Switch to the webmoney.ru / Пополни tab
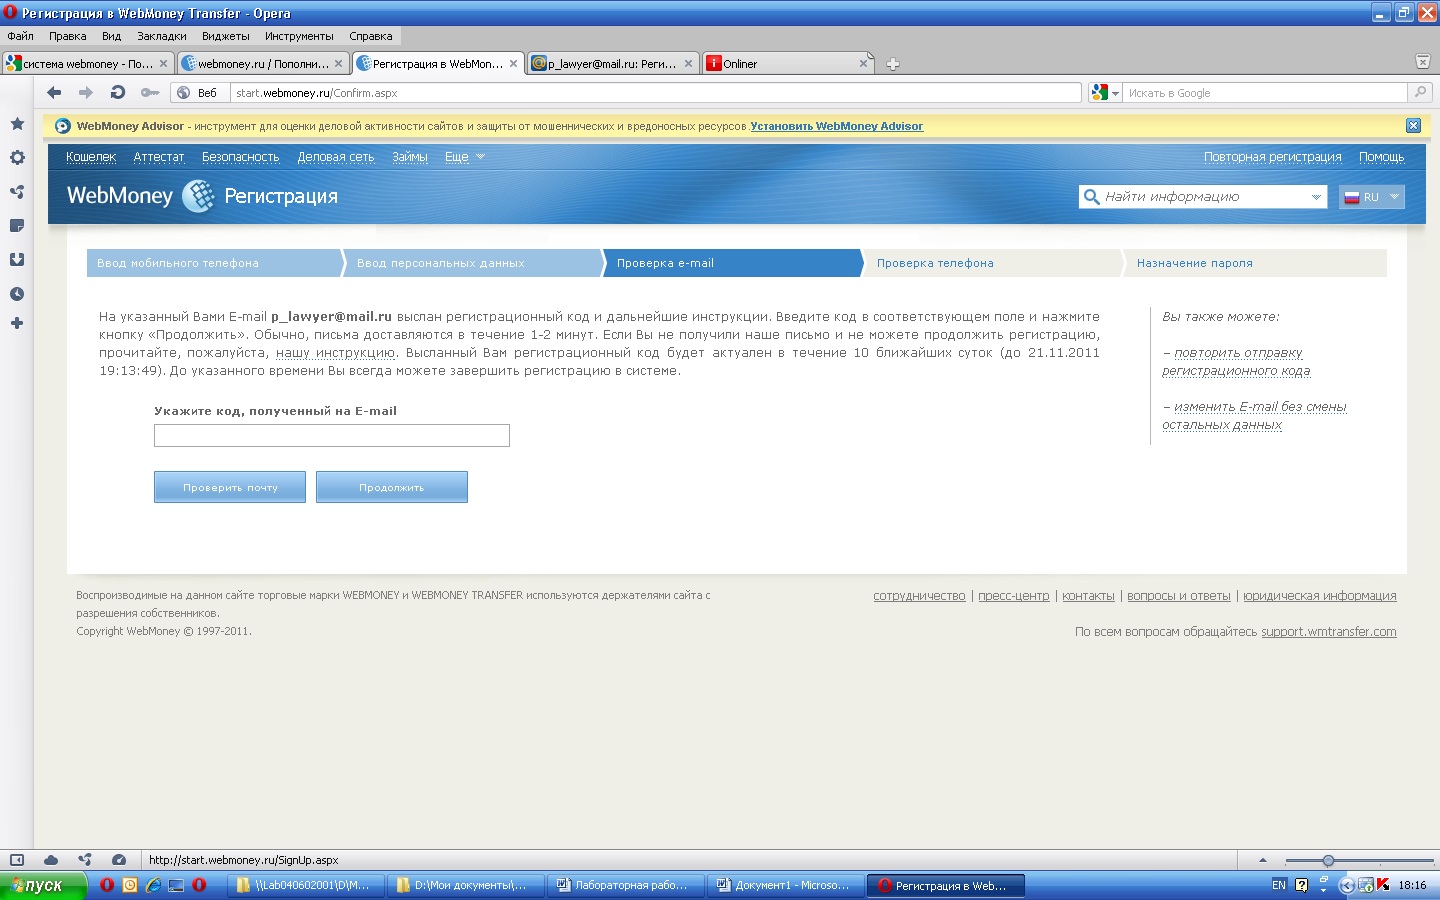This screenshot has width=1440, height=900. click(263, 63)
